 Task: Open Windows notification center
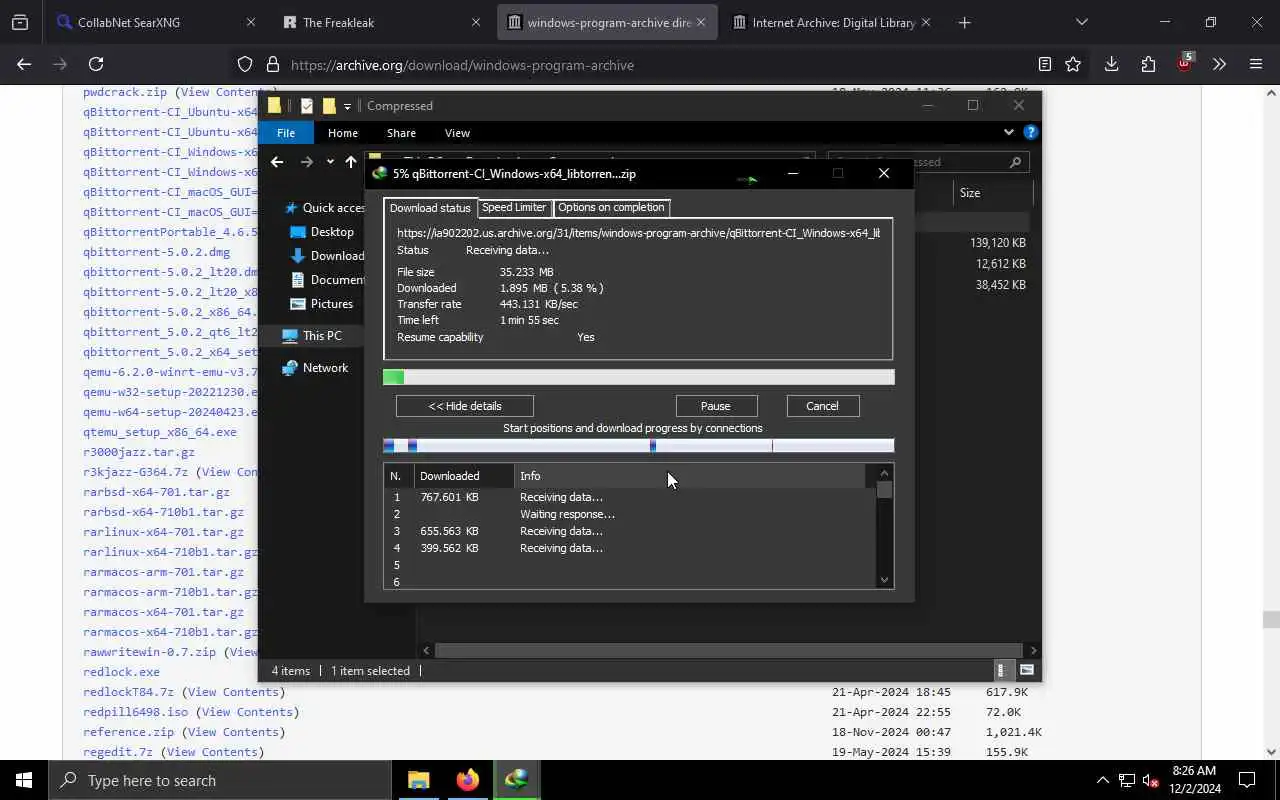coord(1247,780)
